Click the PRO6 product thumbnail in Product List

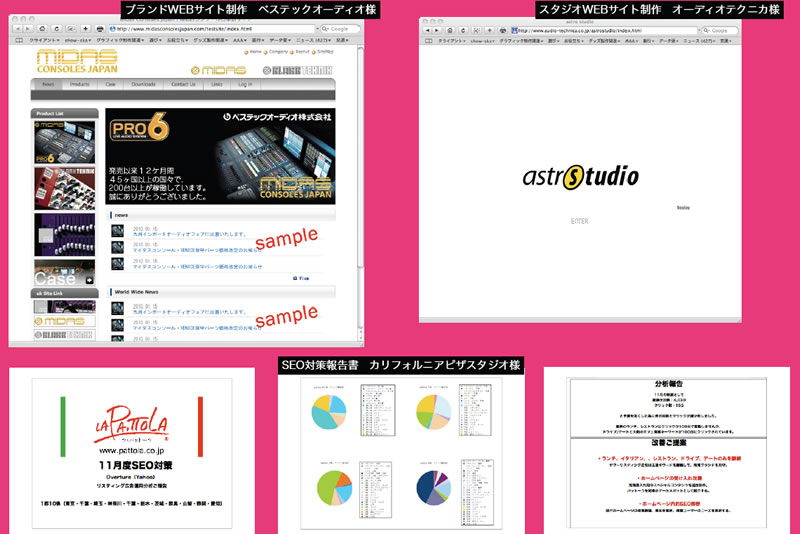click(x=65, y=142)
